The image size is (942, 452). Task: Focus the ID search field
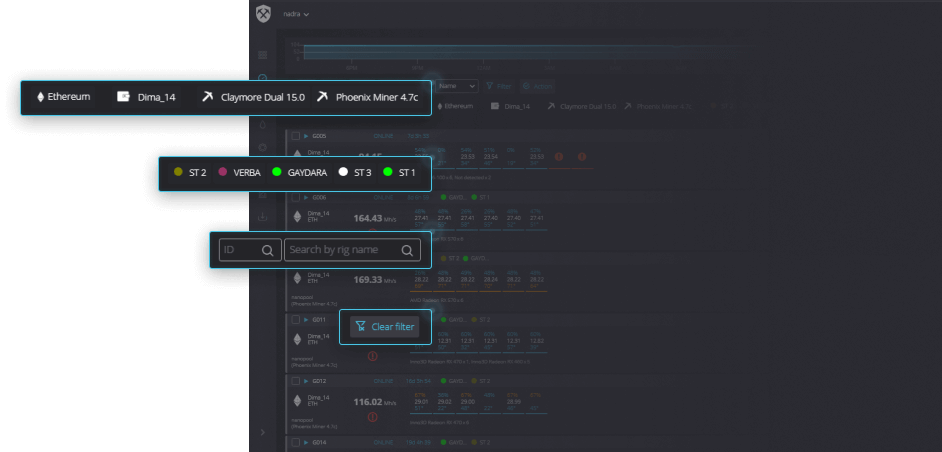tap(250, 250)
